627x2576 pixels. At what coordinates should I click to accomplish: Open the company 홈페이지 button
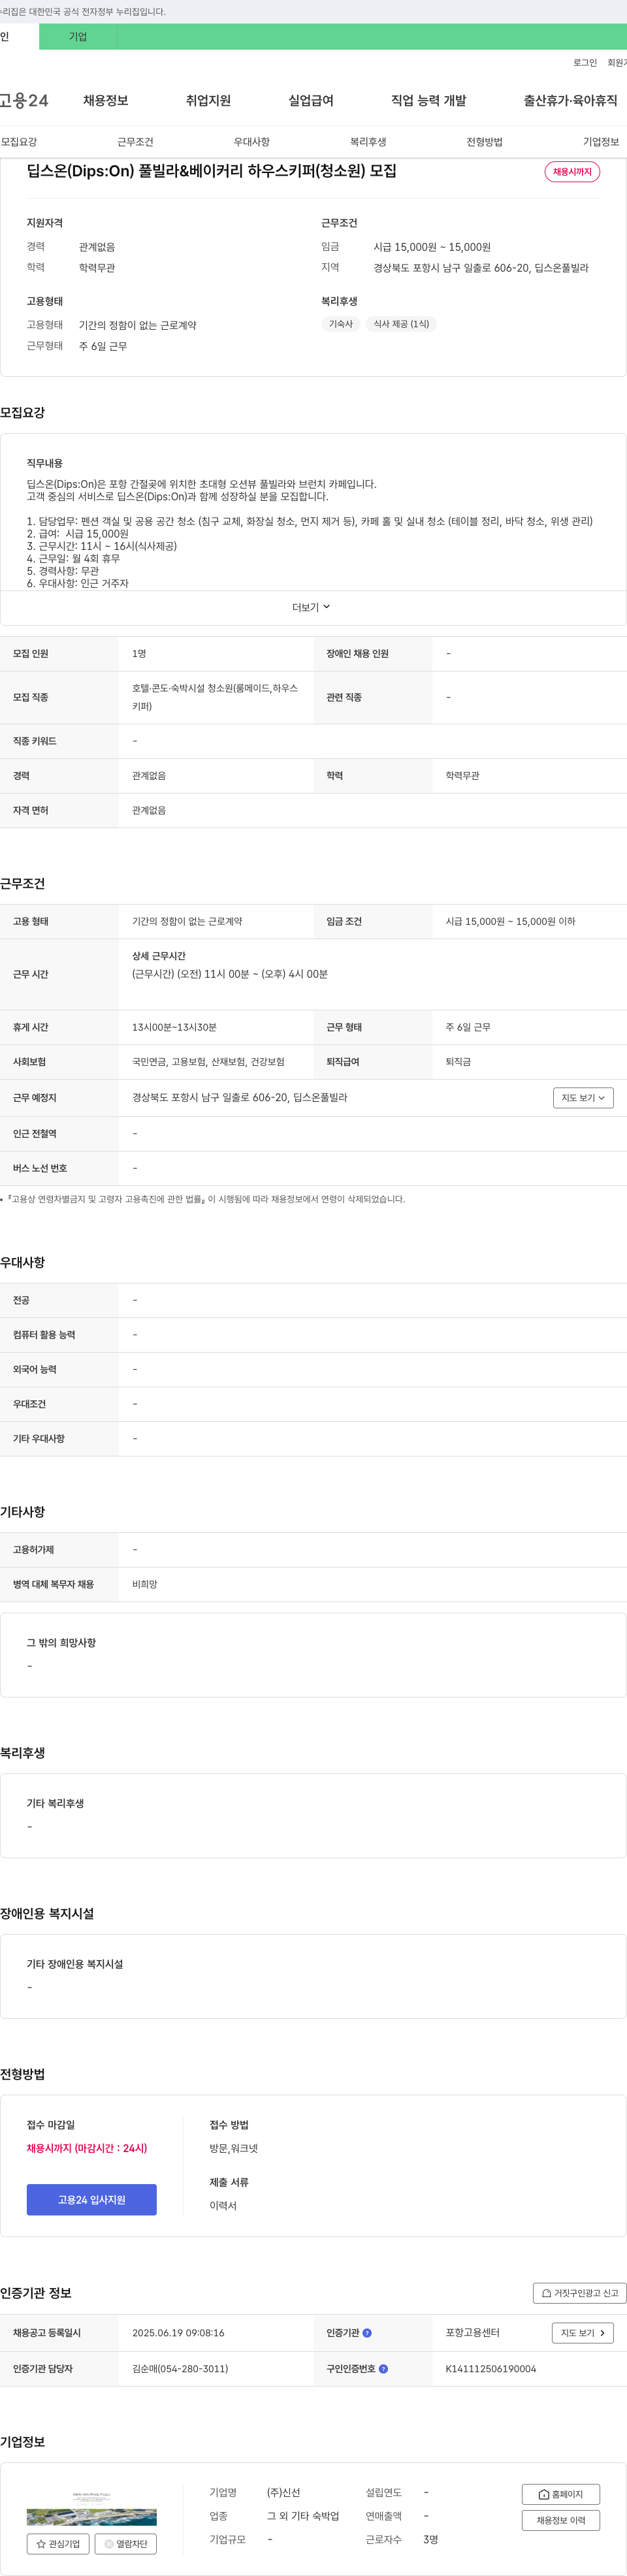tap(560, 2494)
